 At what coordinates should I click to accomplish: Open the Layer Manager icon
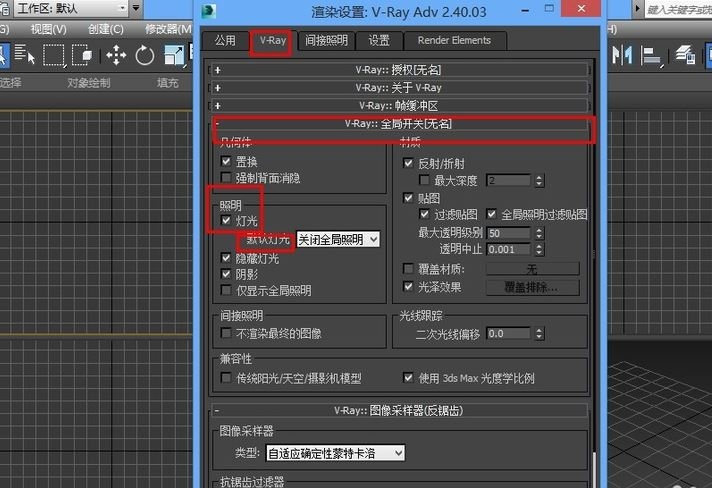pos(686,55)
